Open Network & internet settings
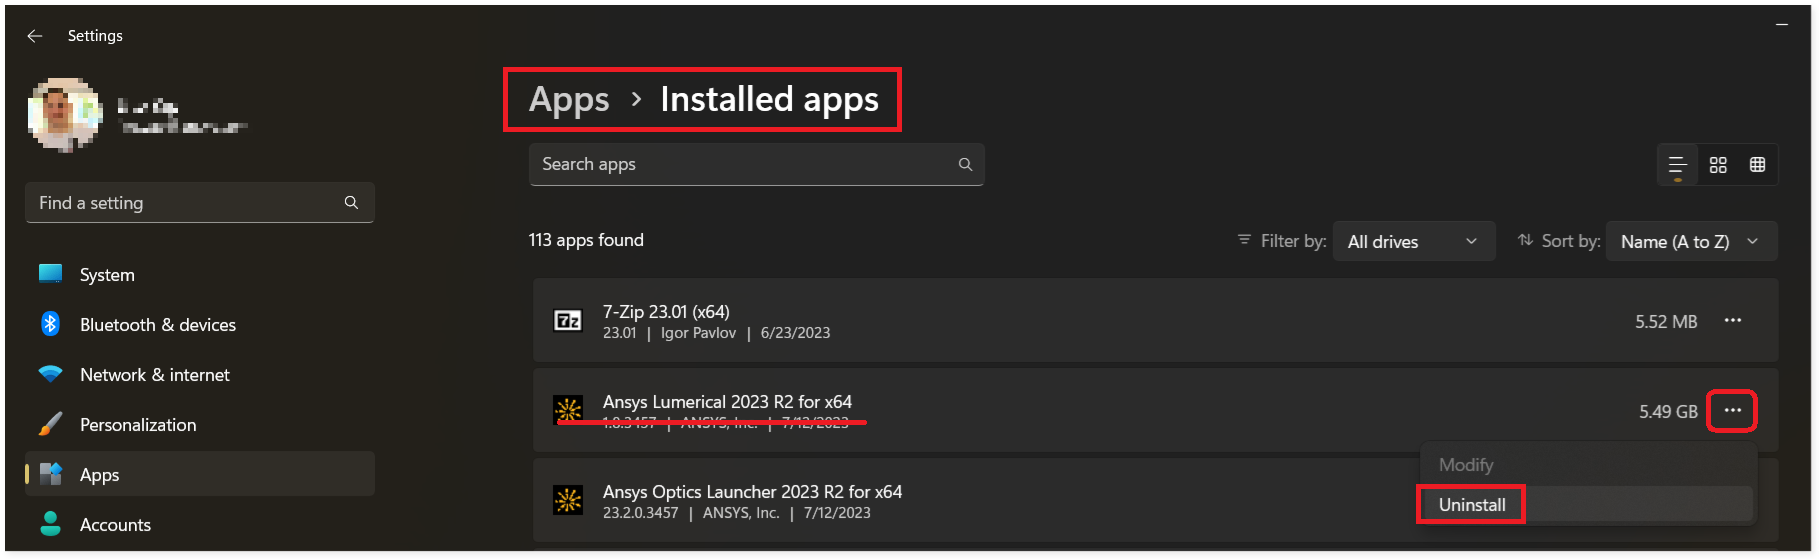Viewport: 1819px width, 559px height. click(x=200, y=375)
